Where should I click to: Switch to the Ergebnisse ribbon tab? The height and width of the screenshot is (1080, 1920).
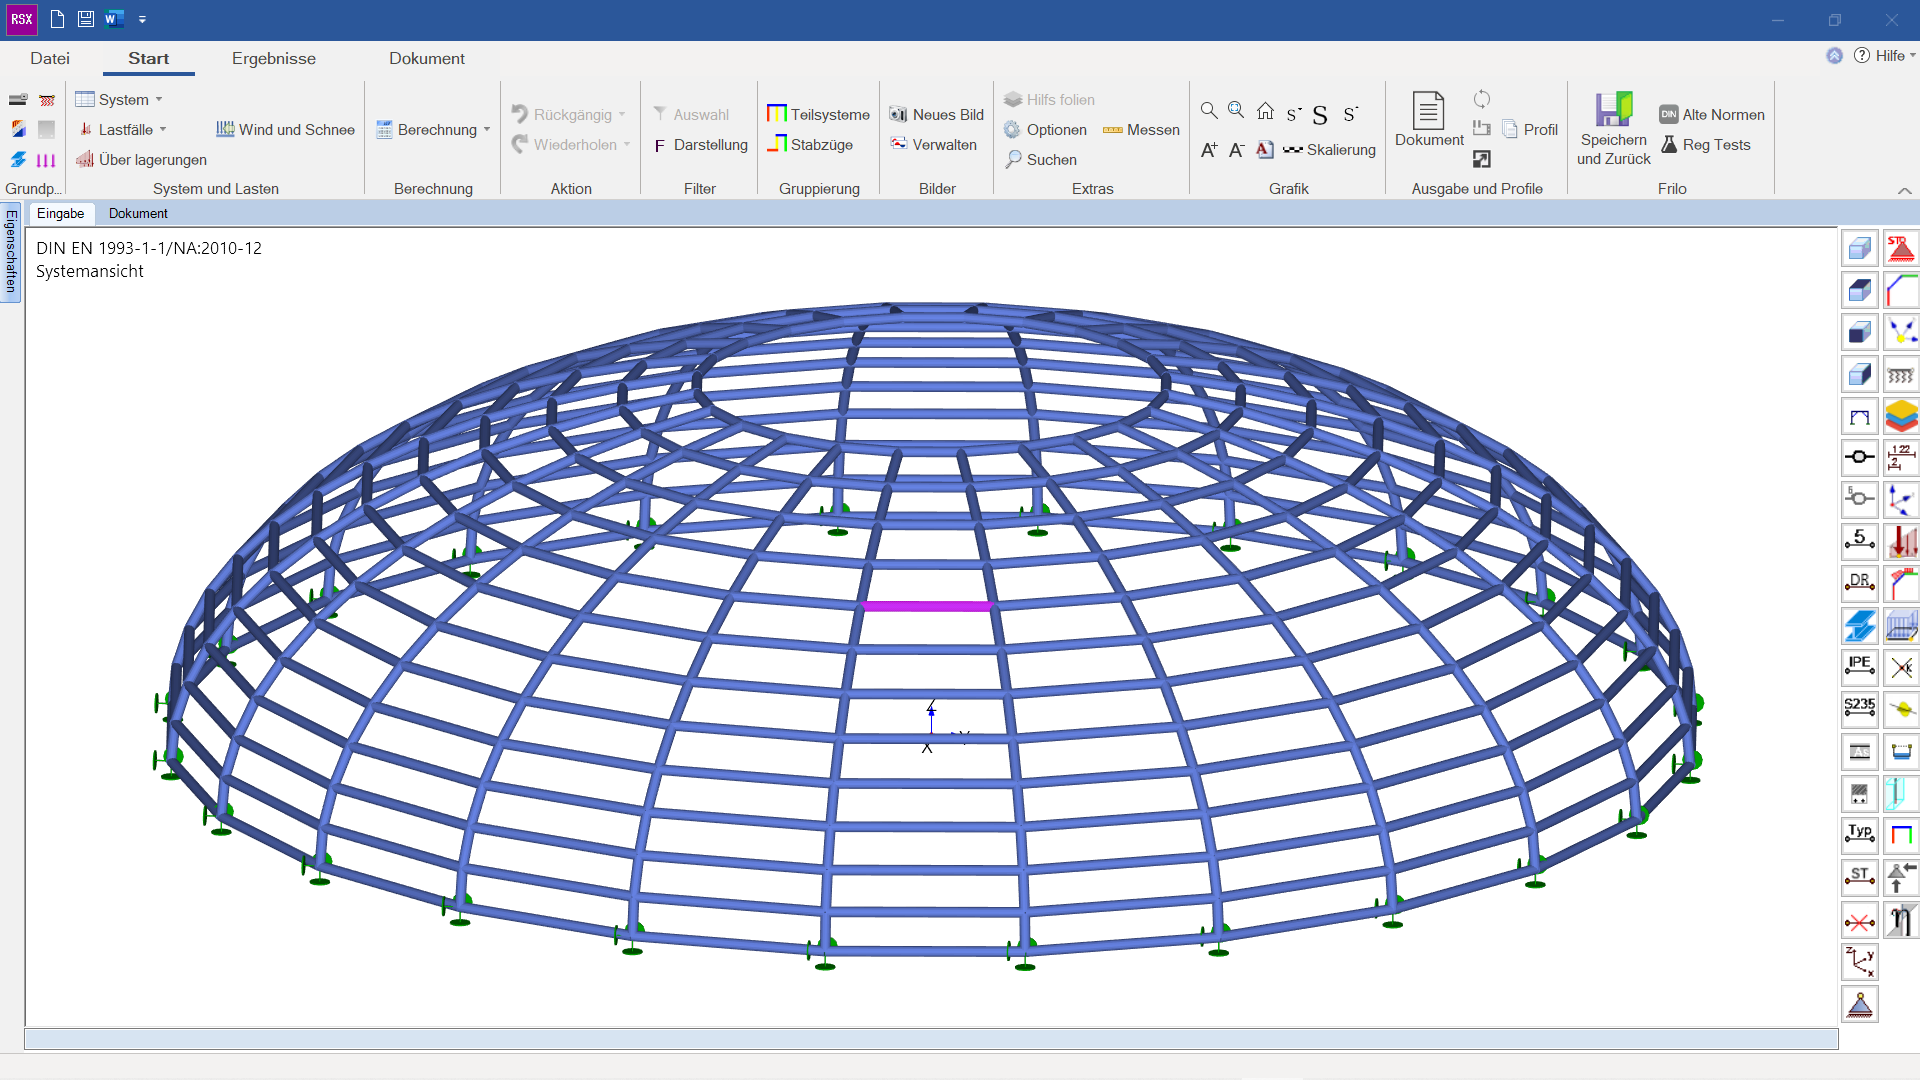coord(273,58)
